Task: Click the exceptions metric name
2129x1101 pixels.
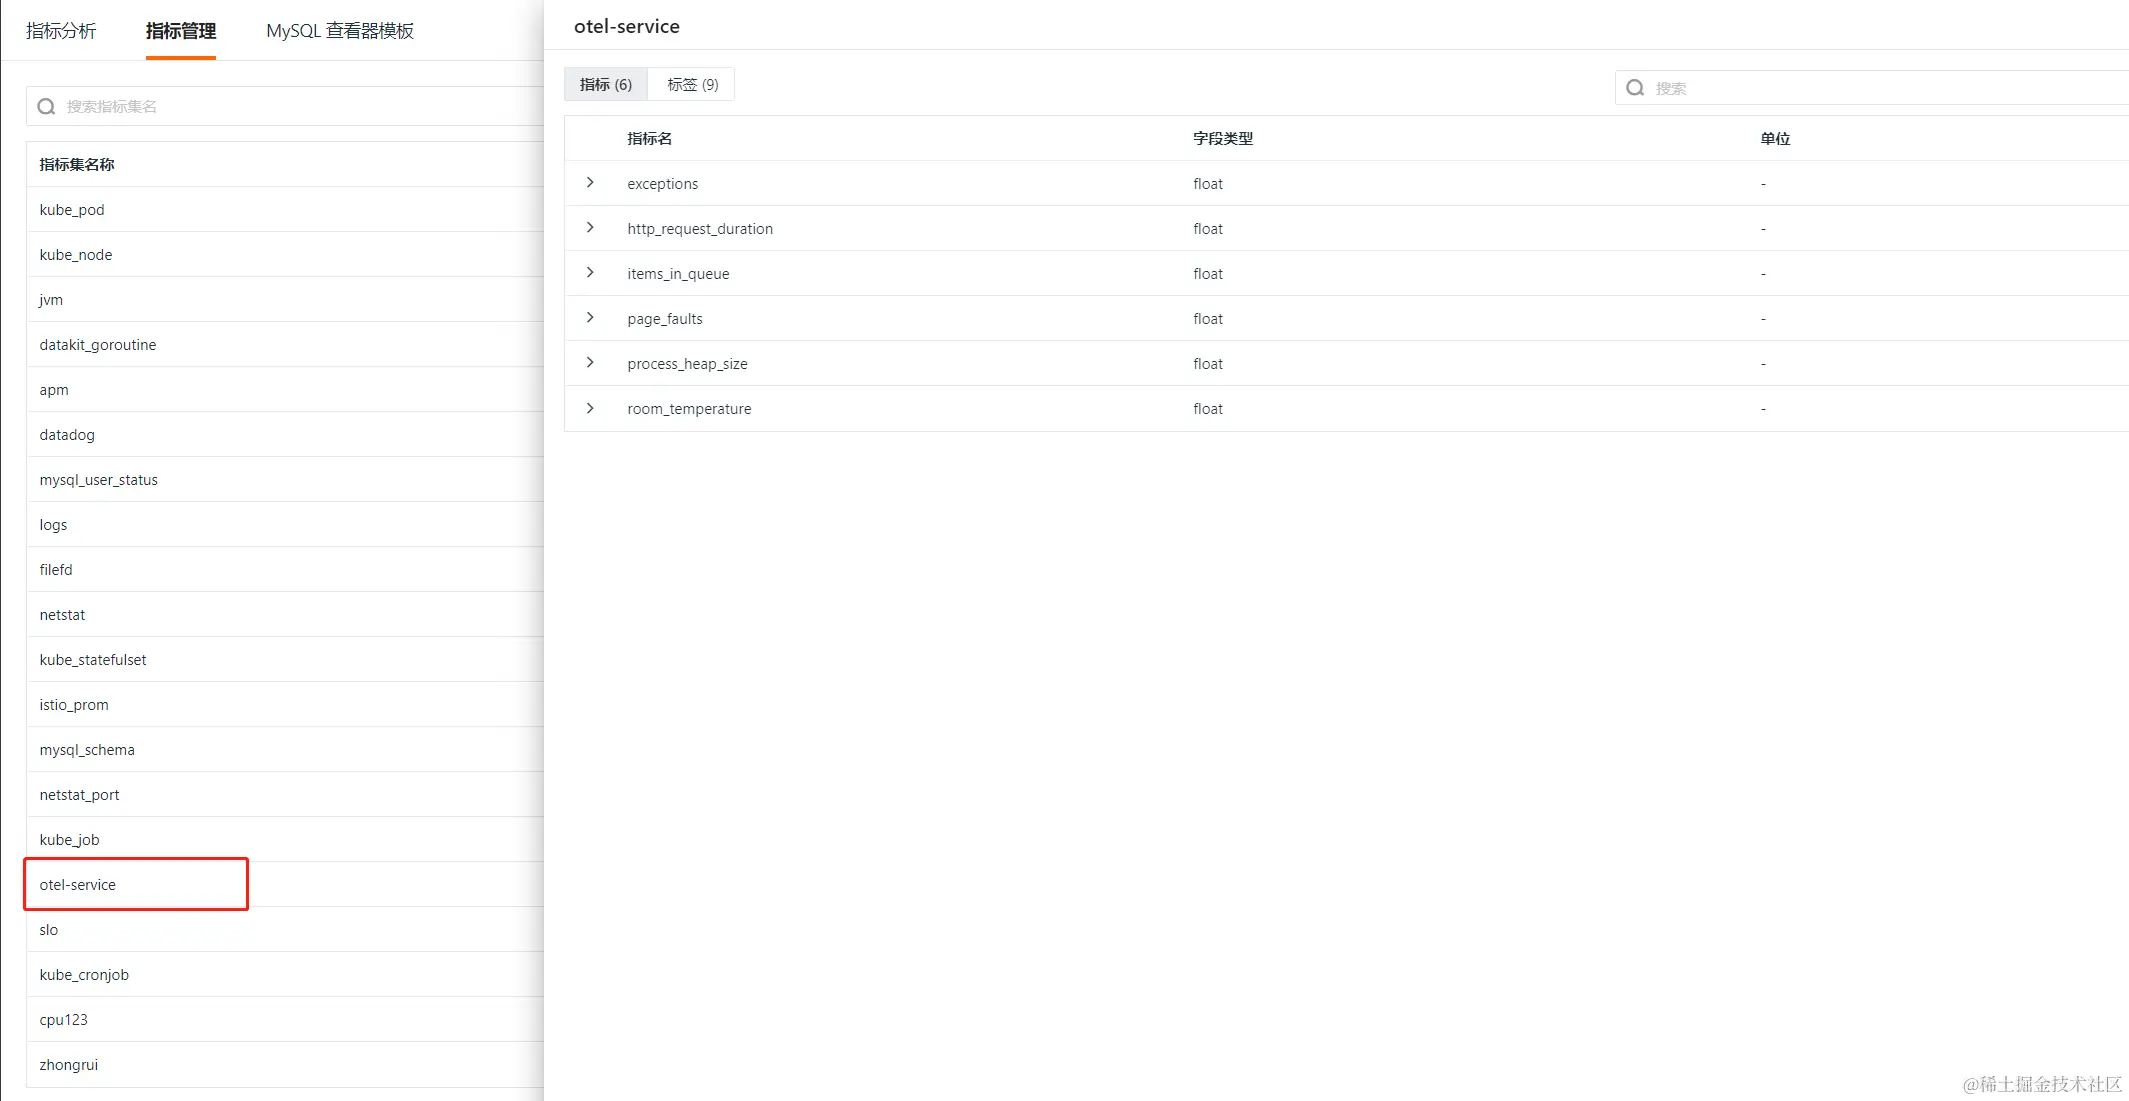Action: pos(662,184)
